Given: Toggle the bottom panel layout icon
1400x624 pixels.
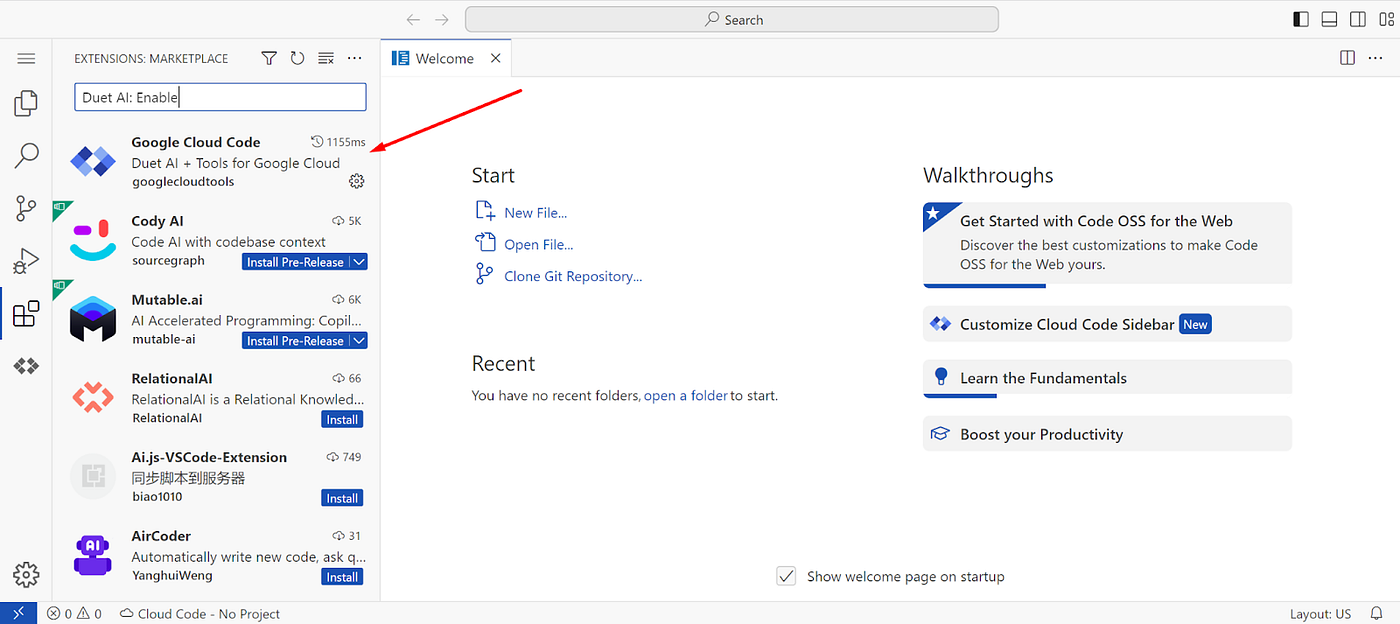Looking at the screenshot, I should point(1329,19).
